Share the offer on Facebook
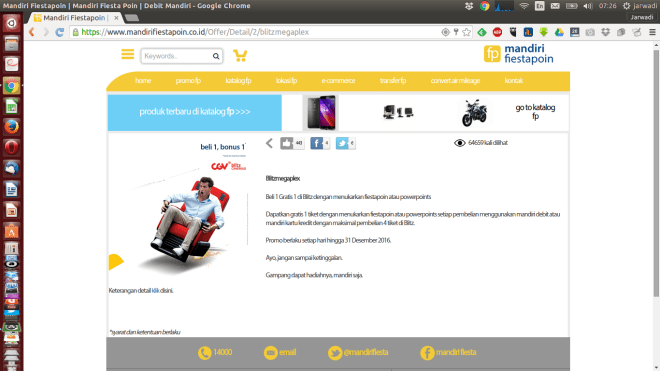This screenshot has width=660, height=371. [x=317, y=143]
